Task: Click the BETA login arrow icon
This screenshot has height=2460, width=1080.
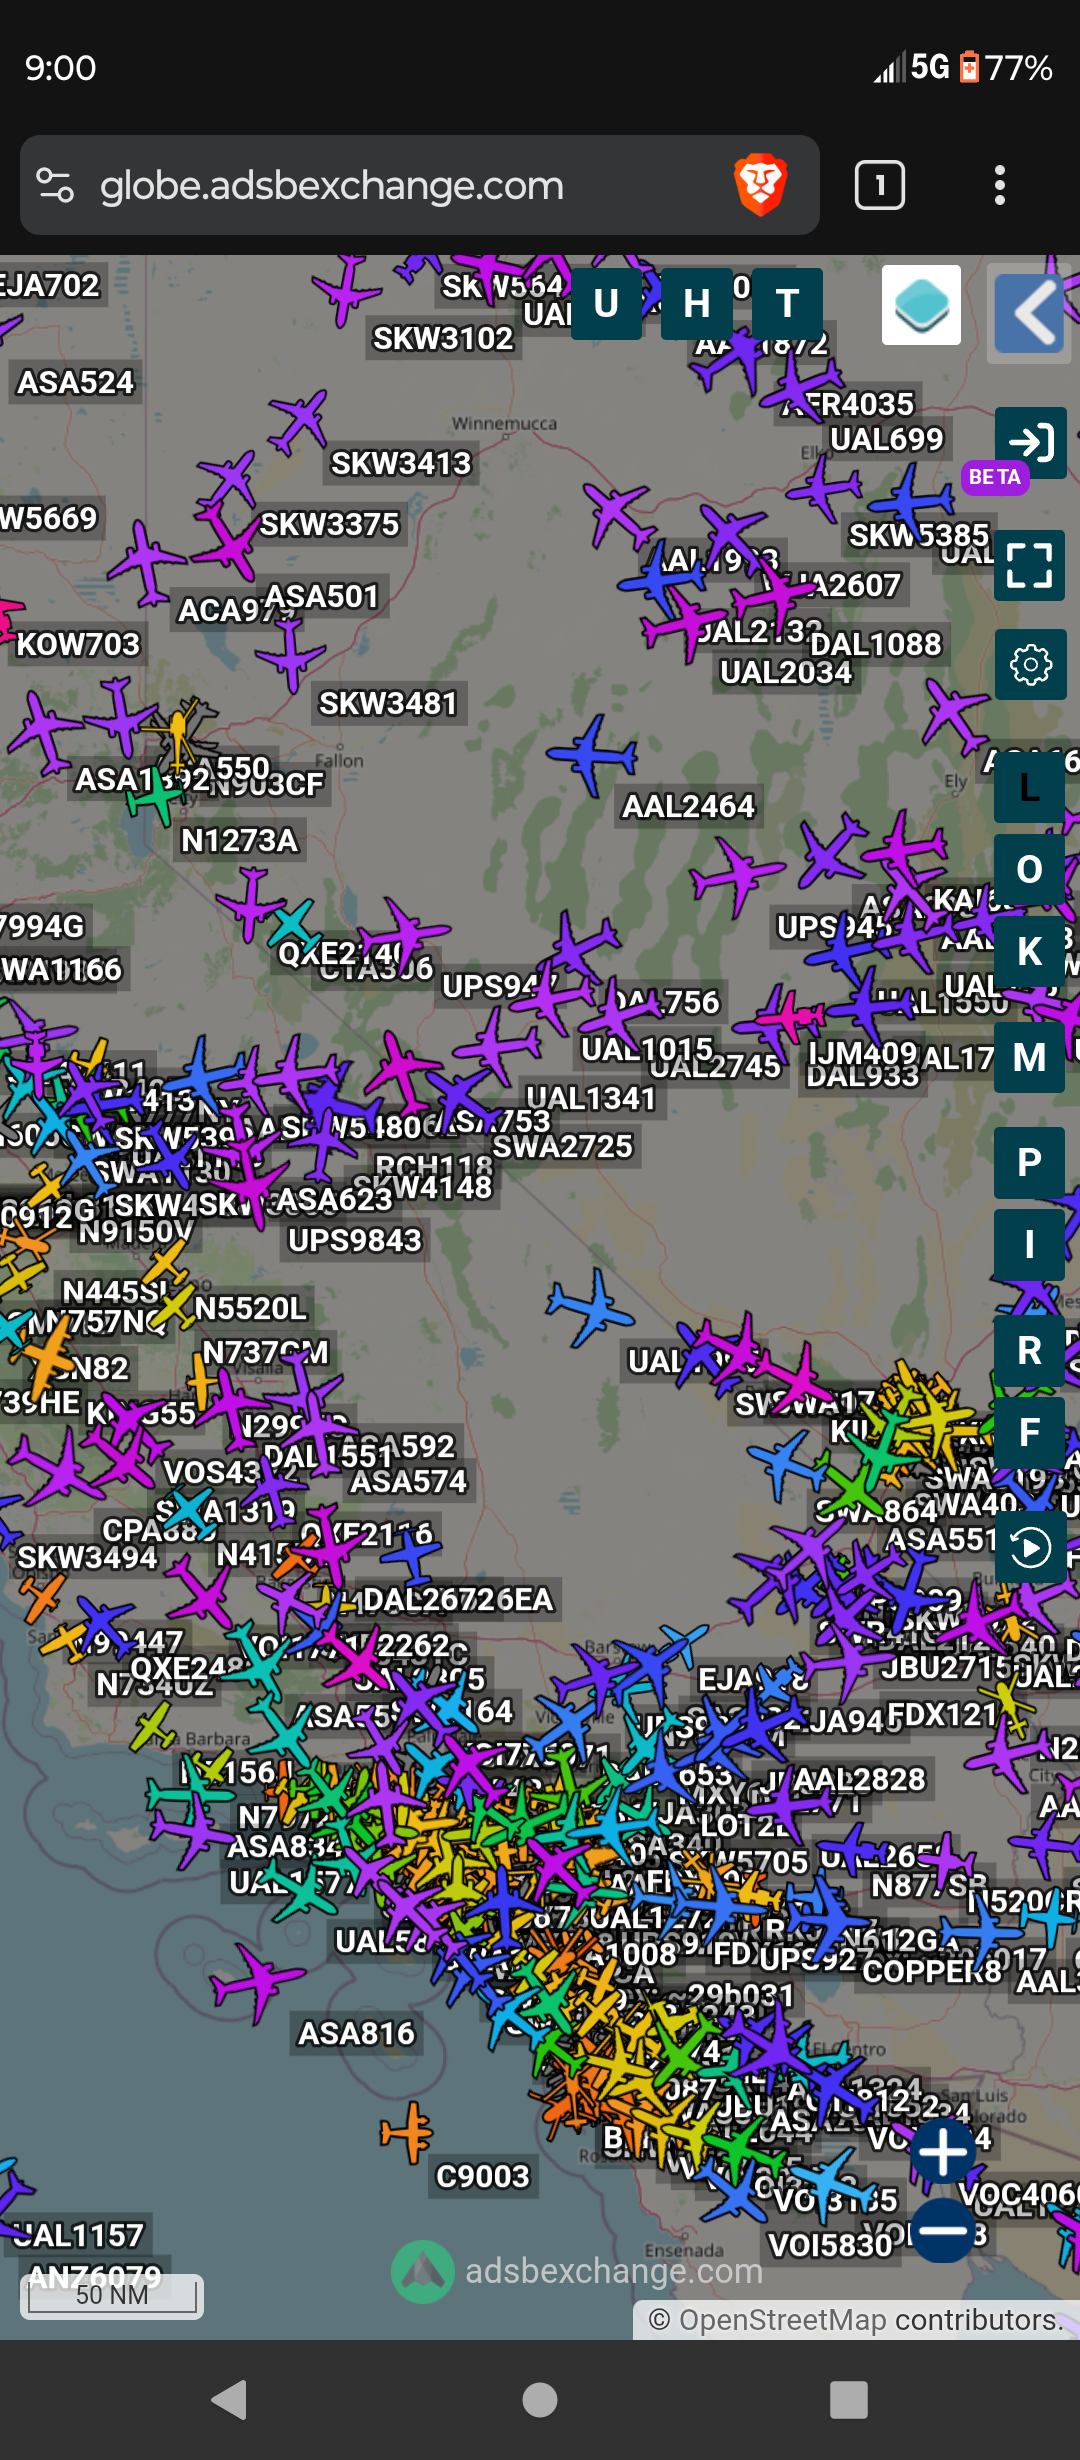Action: pos(1030,442)
